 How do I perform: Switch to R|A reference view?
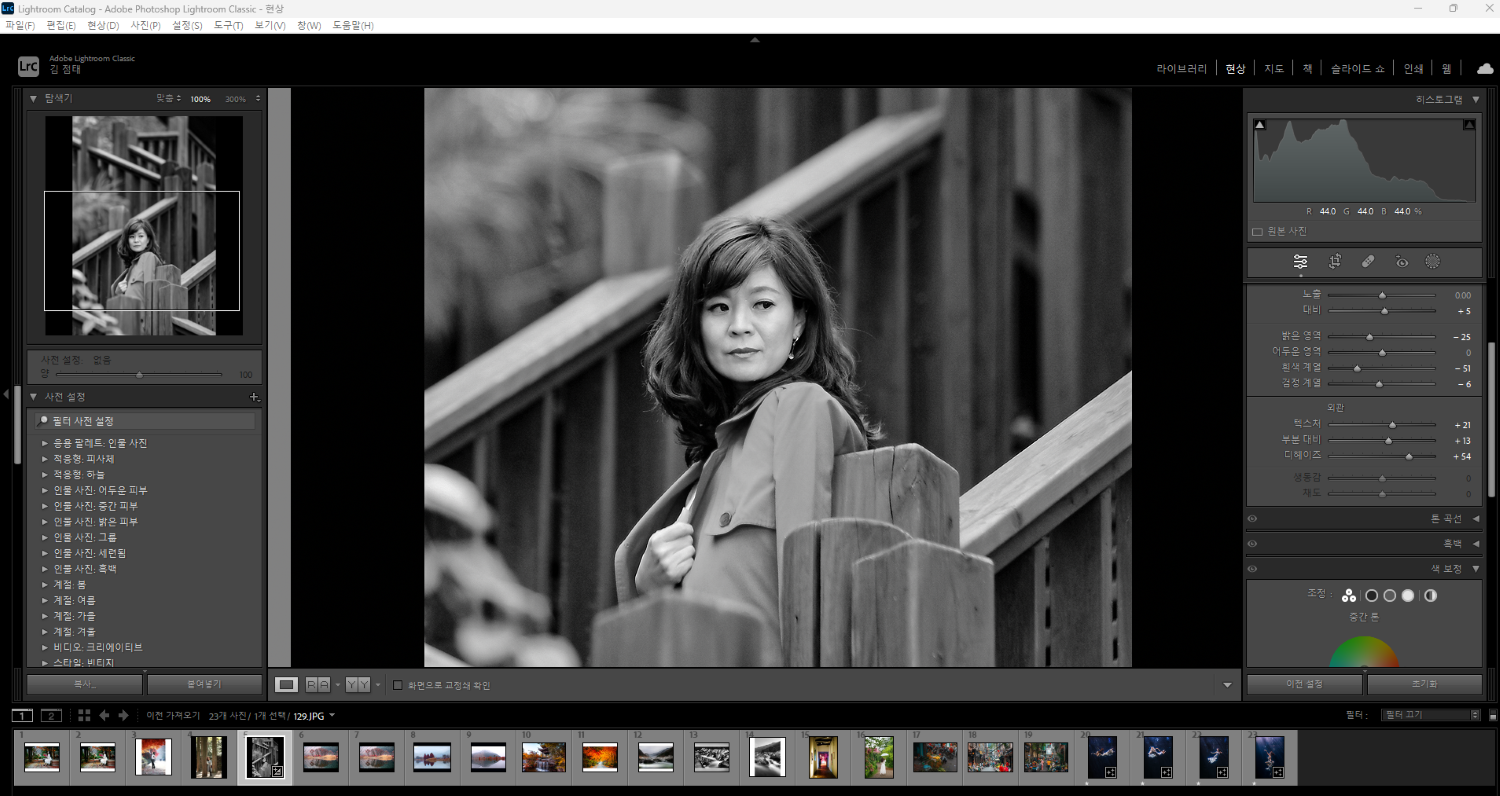pos(317,685)
